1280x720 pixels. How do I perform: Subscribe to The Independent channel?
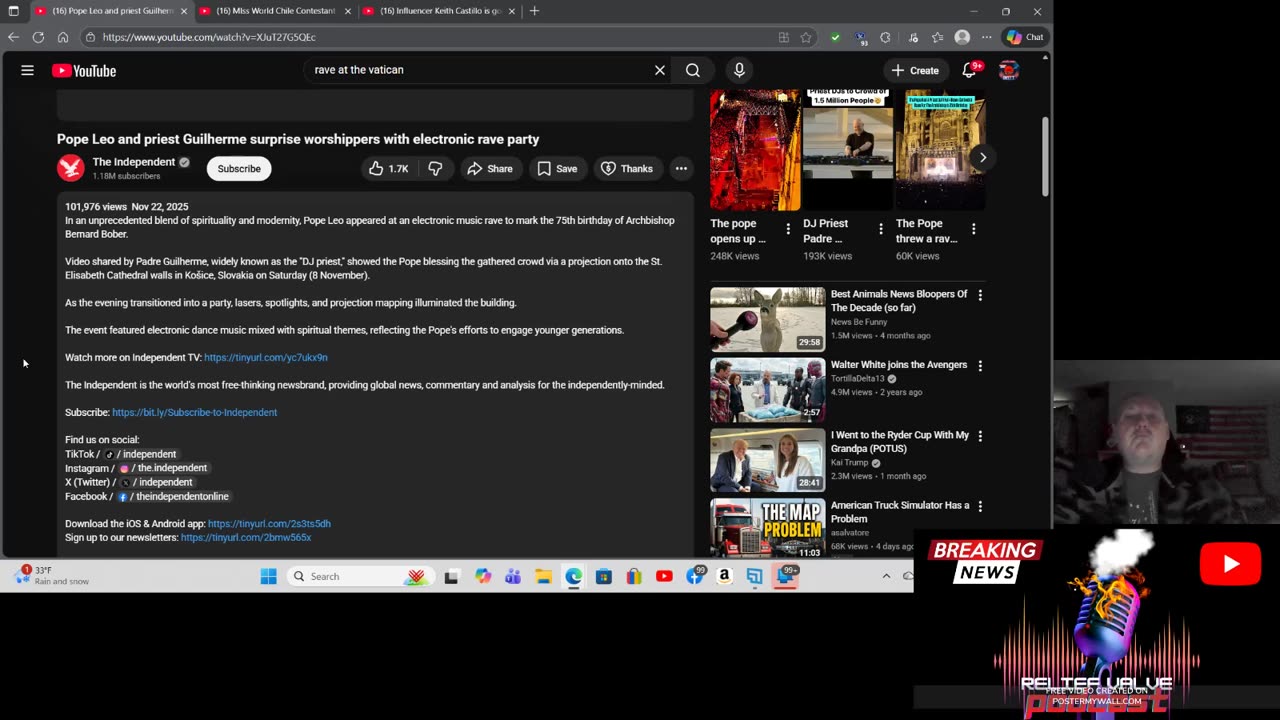coord(239,169)
